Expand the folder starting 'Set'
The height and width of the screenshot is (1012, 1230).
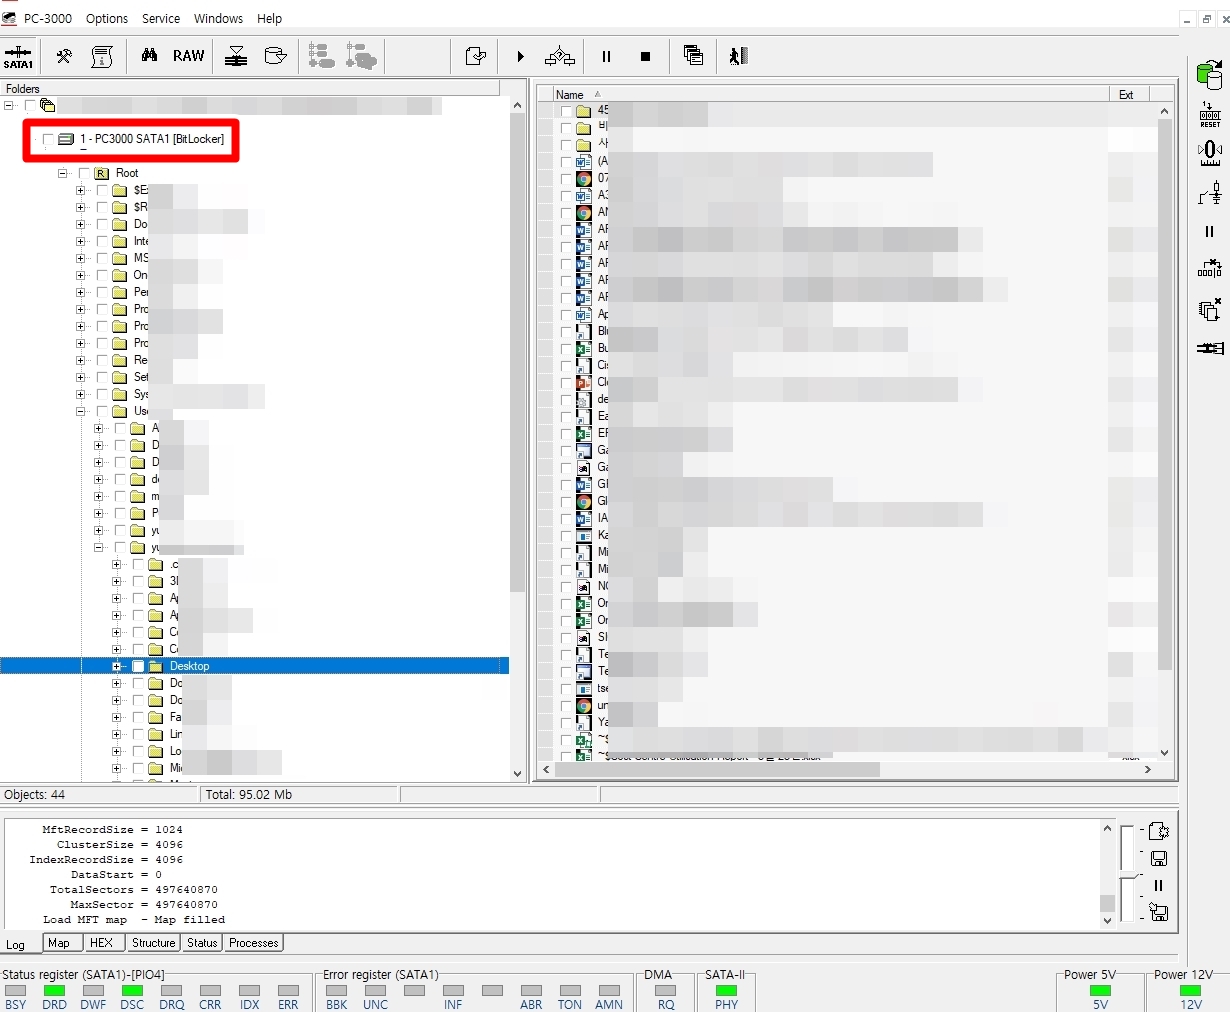[x=80, y=377]
